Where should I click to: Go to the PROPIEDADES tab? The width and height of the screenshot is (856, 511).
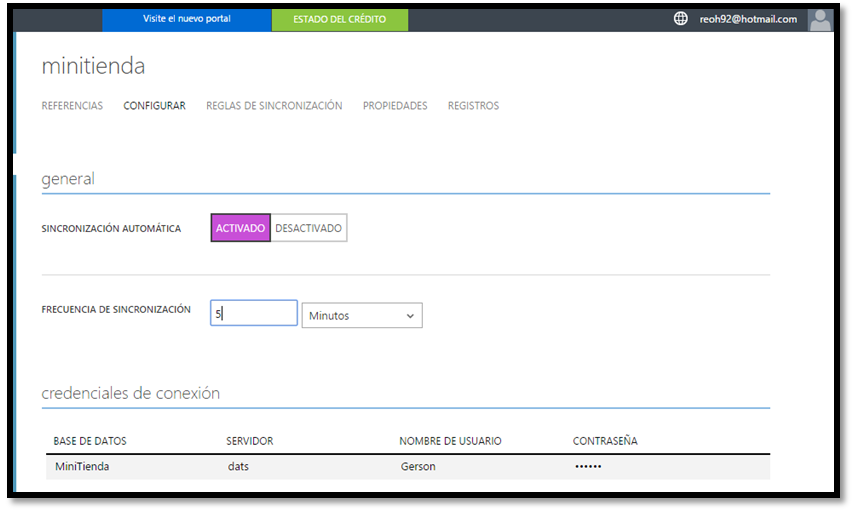click(395, 106)
